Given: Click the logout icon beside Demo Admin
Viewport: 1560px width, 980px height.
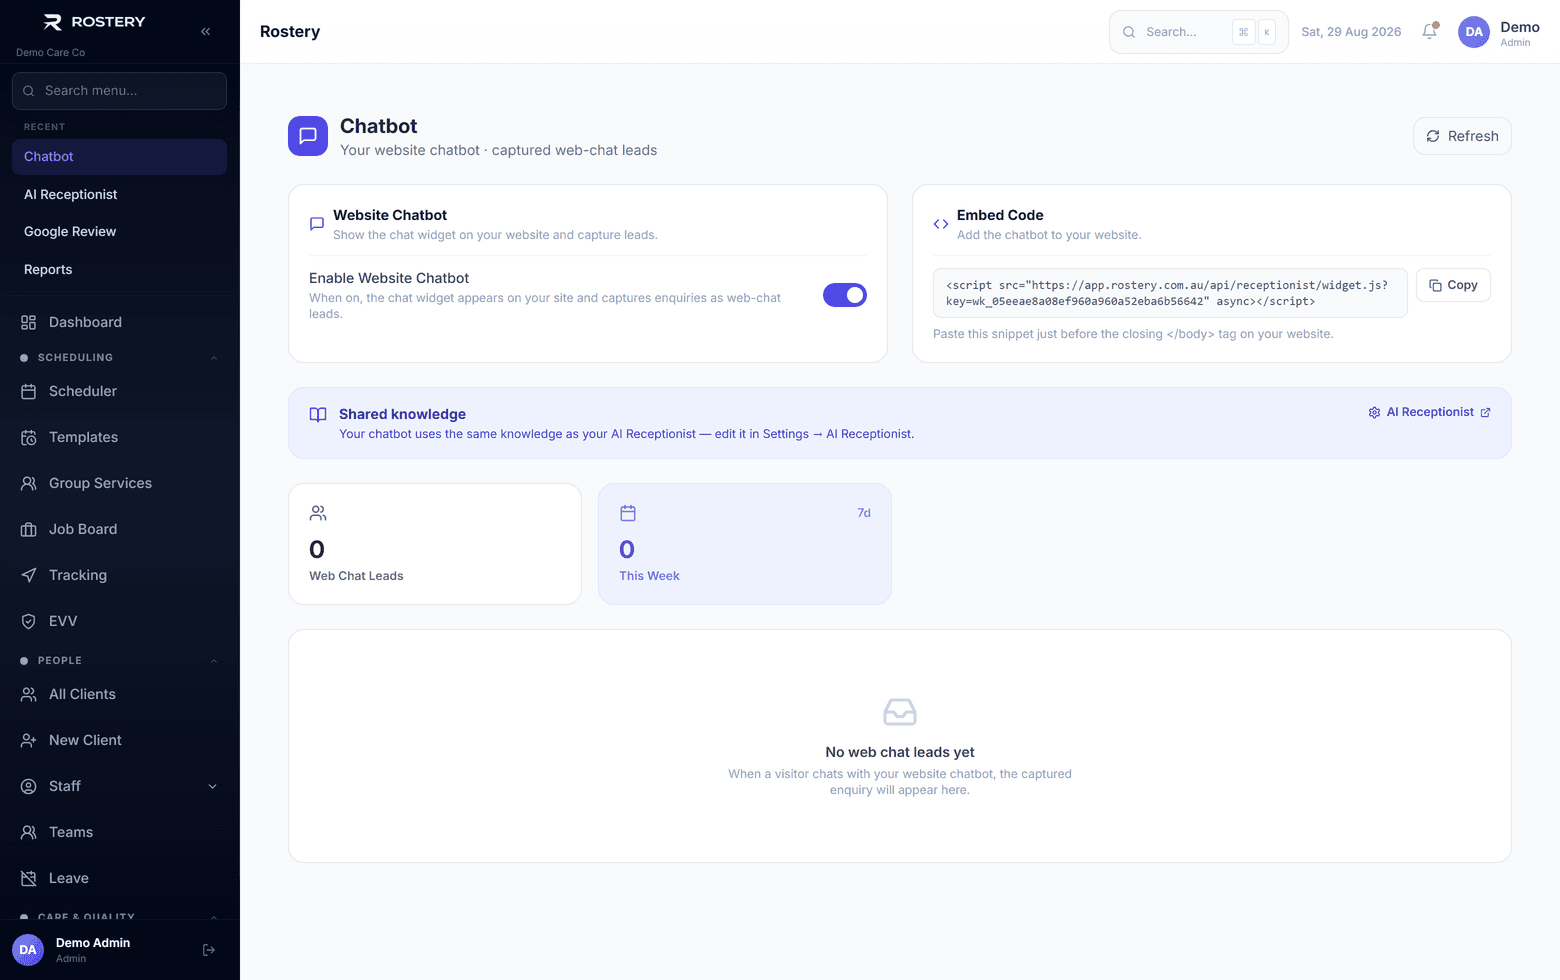Looking at the screenshot, I should pyautogui.click(x=209, y=950).
